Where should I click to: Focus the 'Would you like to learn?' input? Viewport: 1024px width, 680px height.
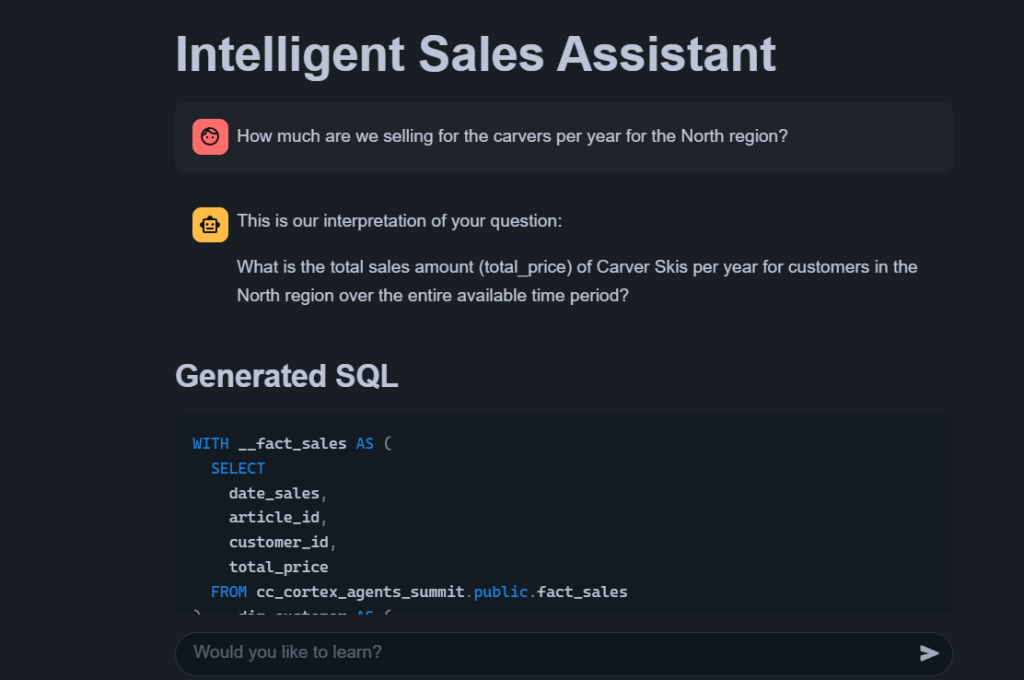click(540, 653)
